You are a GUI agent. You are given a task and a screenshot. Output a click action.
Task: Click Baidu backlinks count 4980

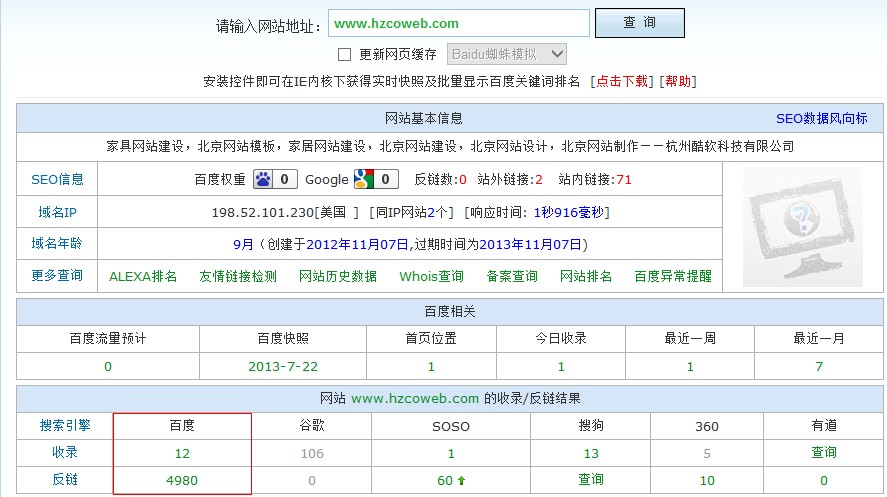point(182,481)
